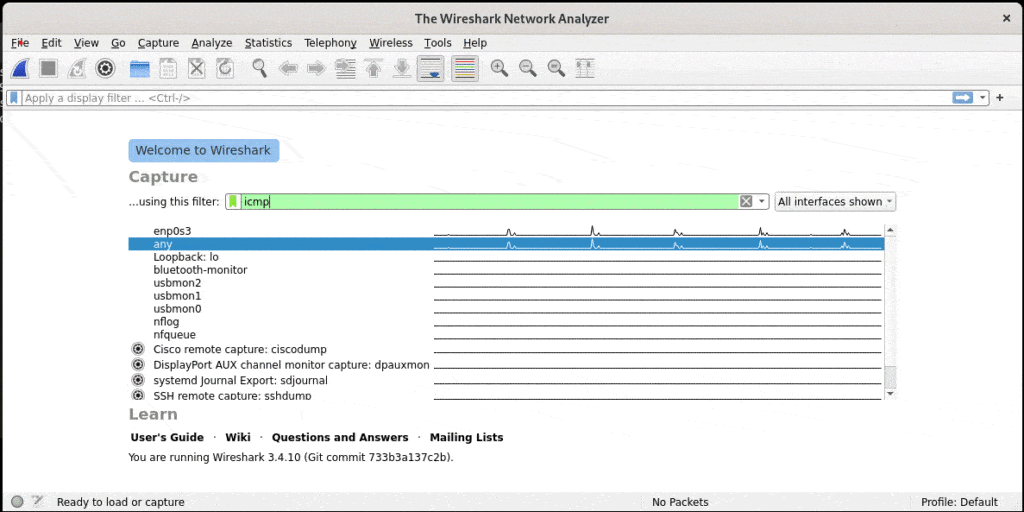This screenshot has width=1024, height=512.
Task: Open the Telephony menu
Action: click(330, 43)
